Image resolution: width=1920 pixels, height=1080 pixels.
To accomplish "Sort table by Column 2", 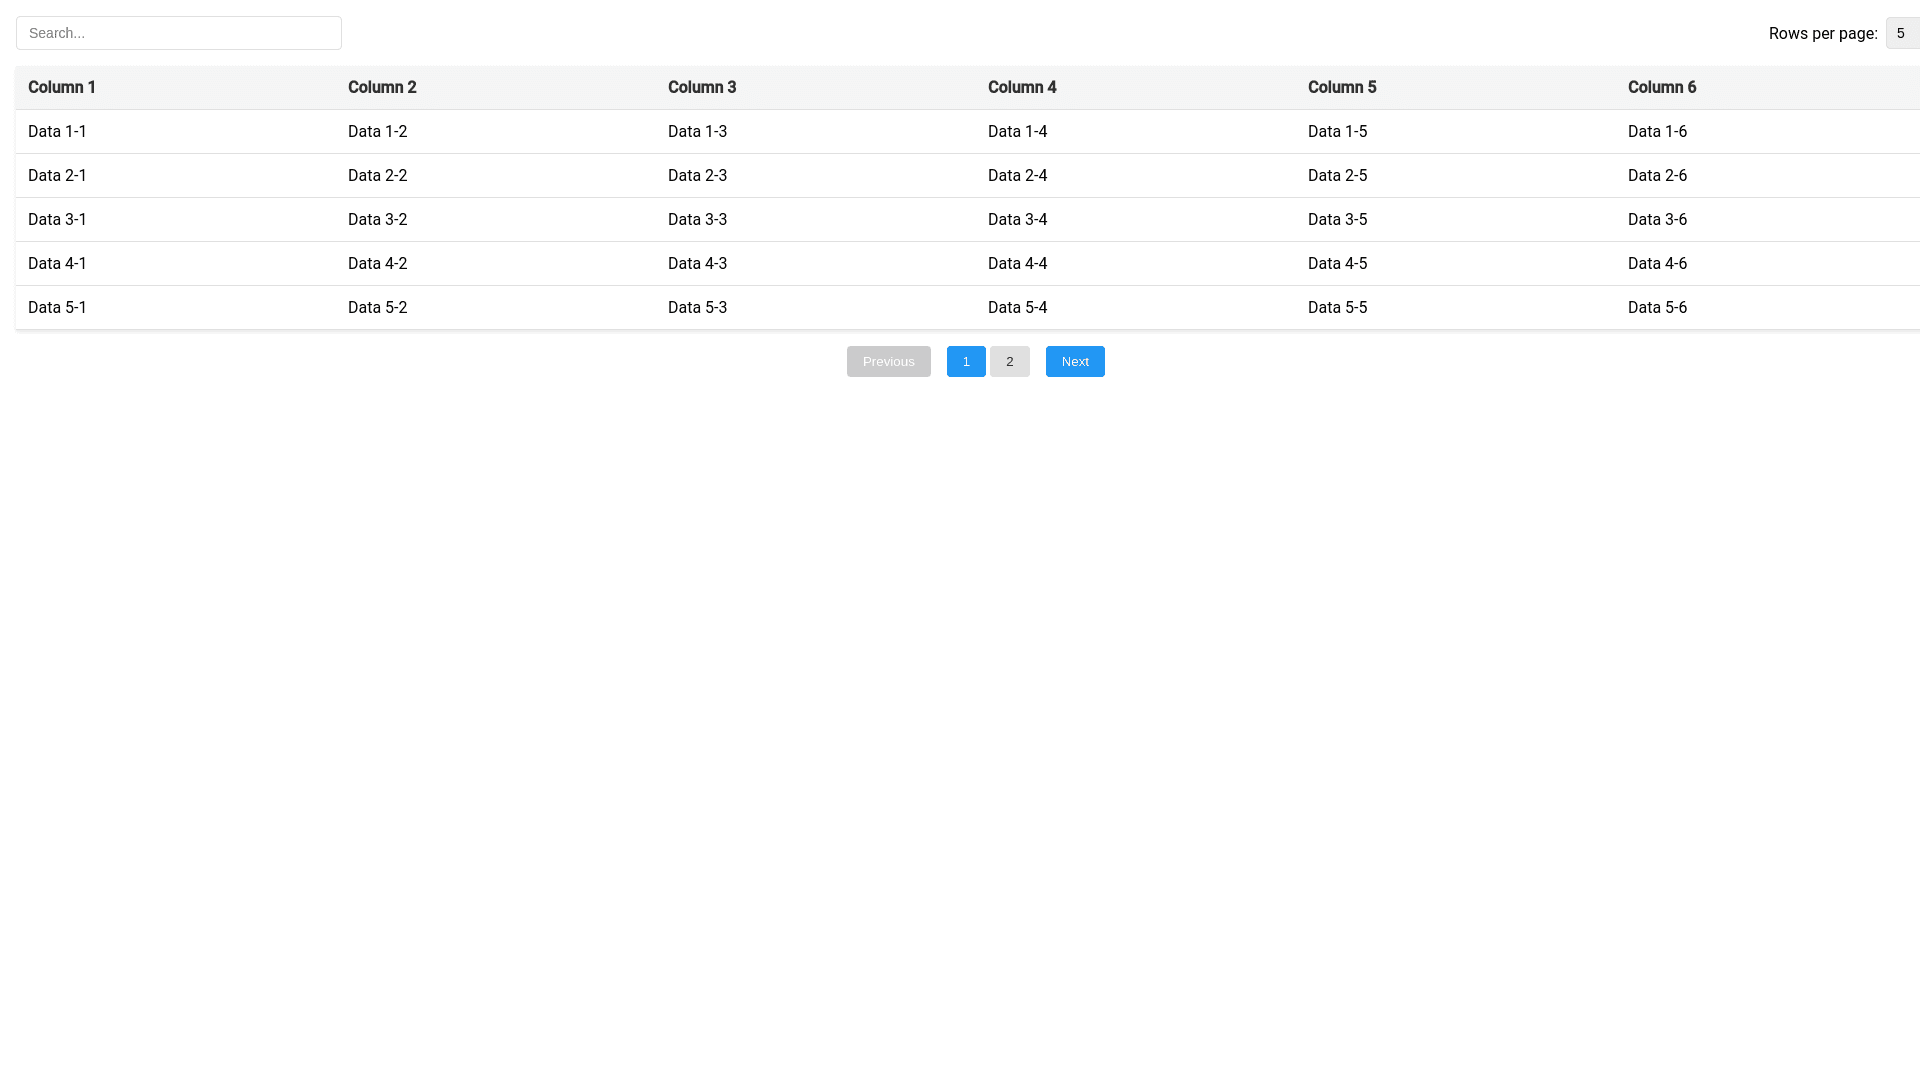I will point(382,87).
